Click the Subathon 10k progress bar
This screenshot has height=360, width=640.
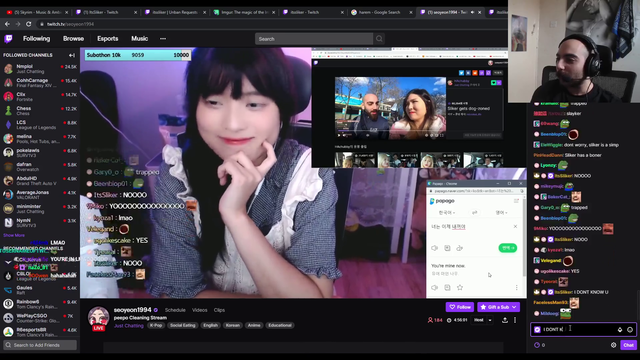138,55
